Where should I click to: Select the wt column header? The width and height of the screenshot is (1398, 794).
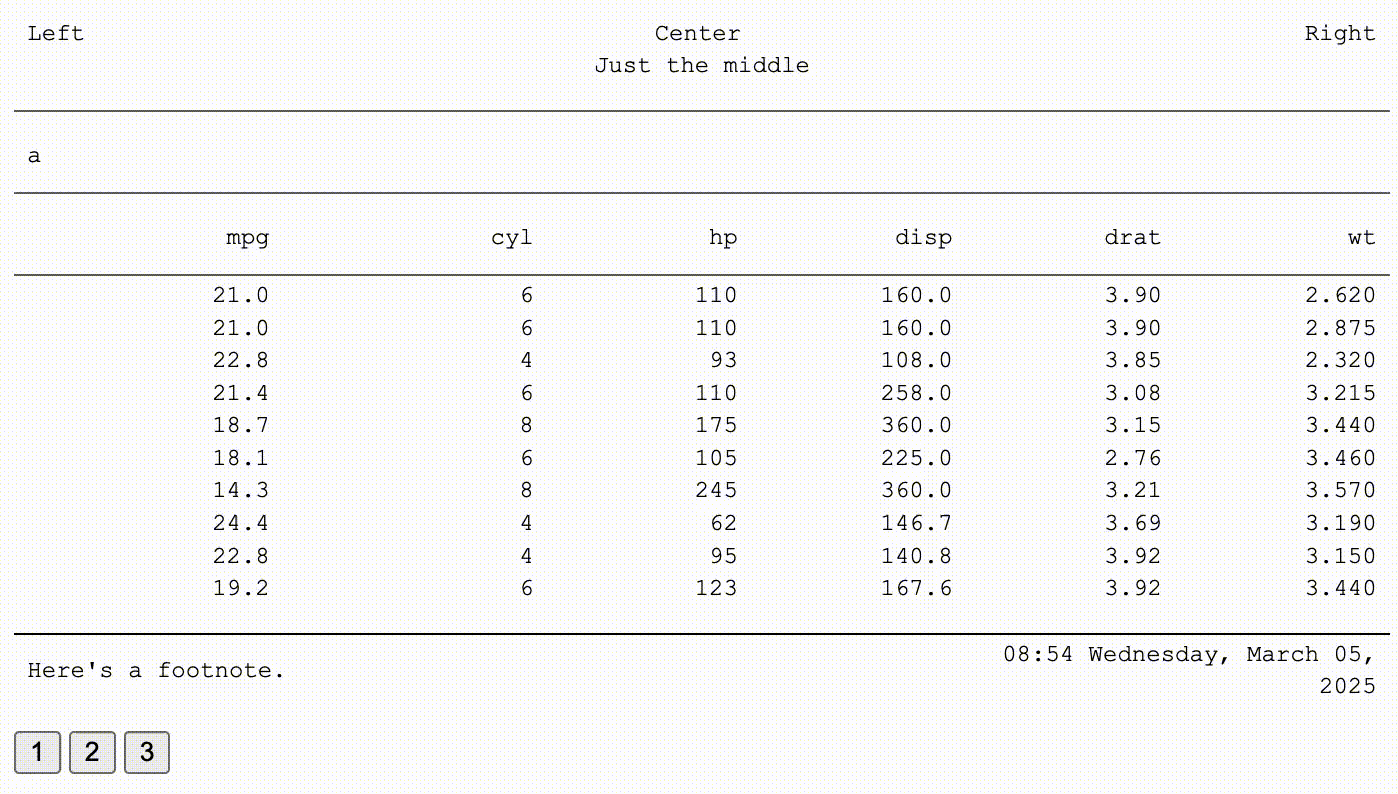[1361, 238]
